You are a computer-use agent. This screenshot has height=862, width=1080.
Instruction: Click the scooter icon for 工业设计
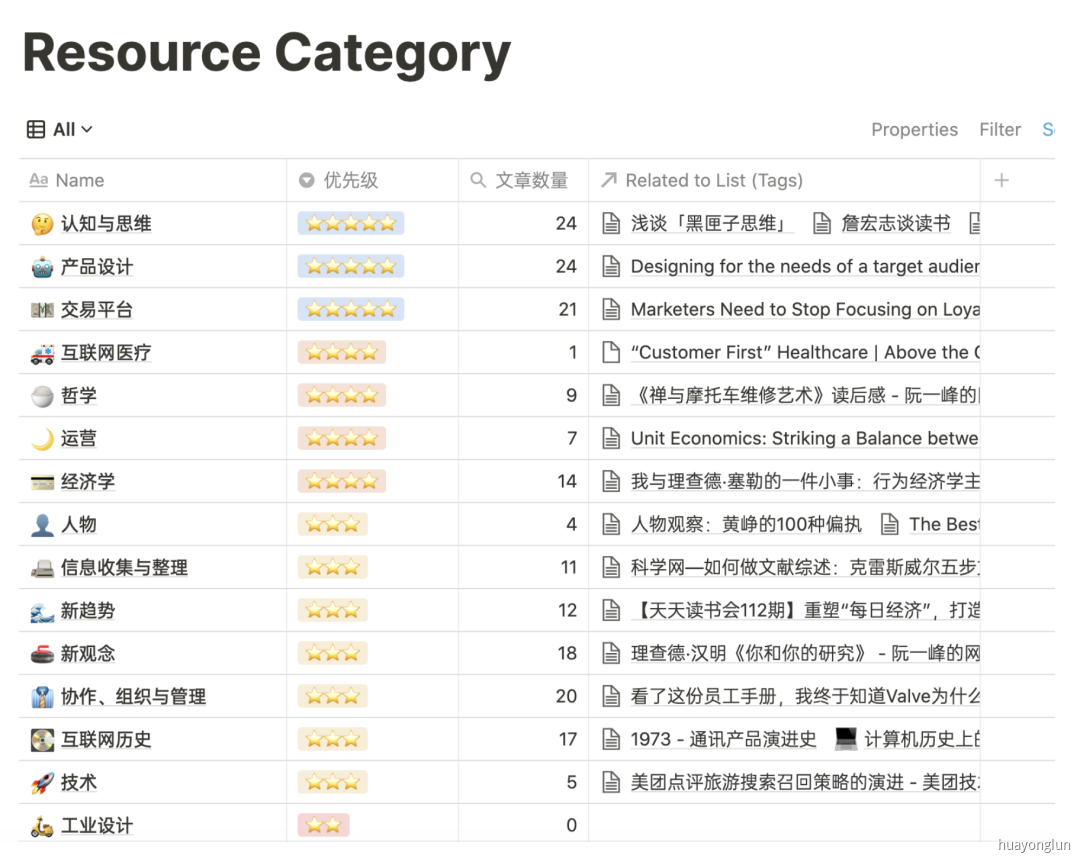(42, 825)
